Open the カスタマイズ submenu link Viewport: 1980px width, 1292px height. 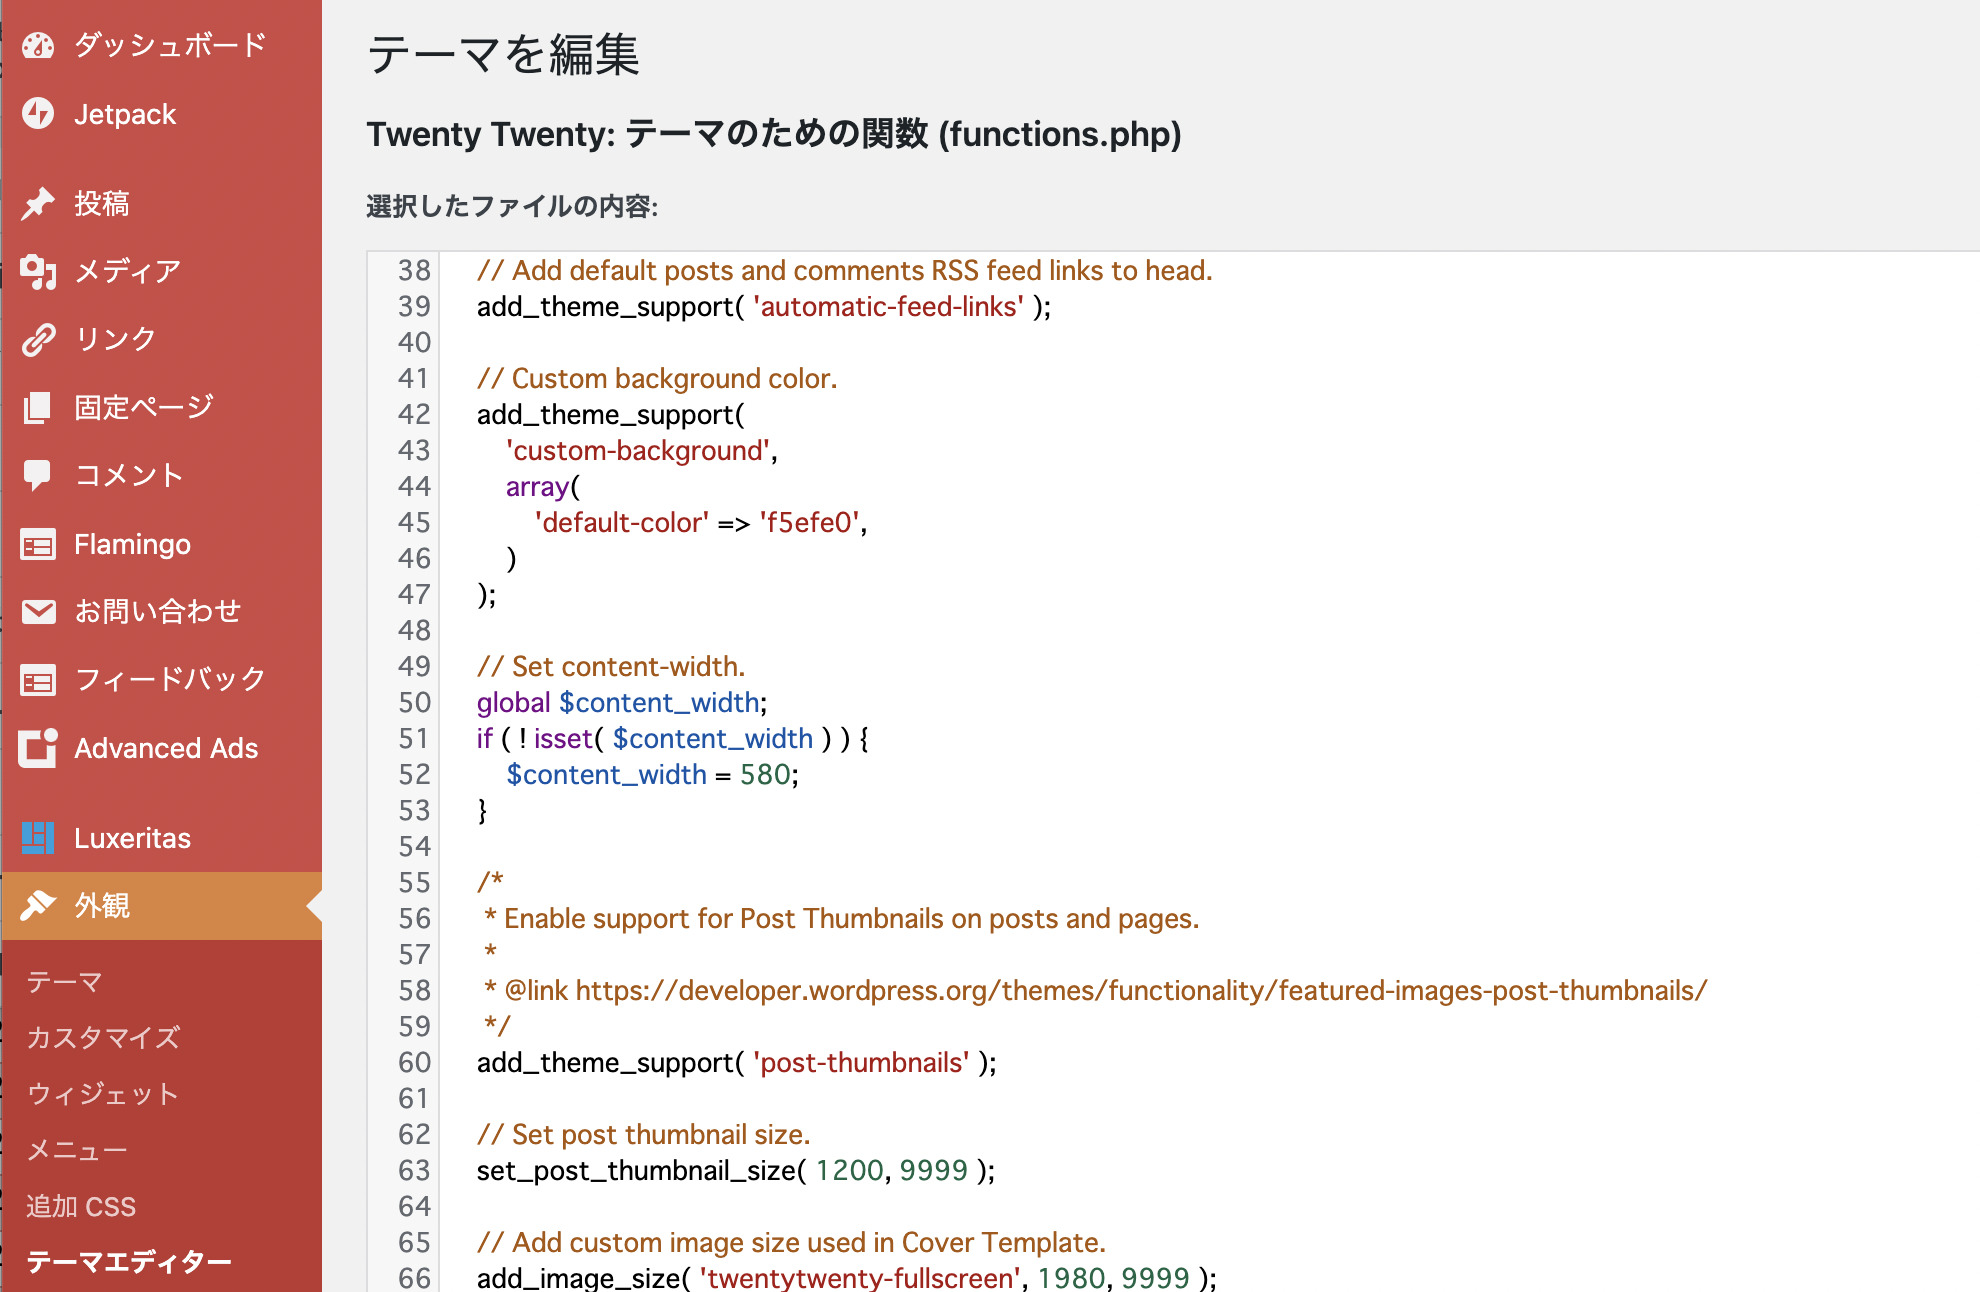(103, 1038)
